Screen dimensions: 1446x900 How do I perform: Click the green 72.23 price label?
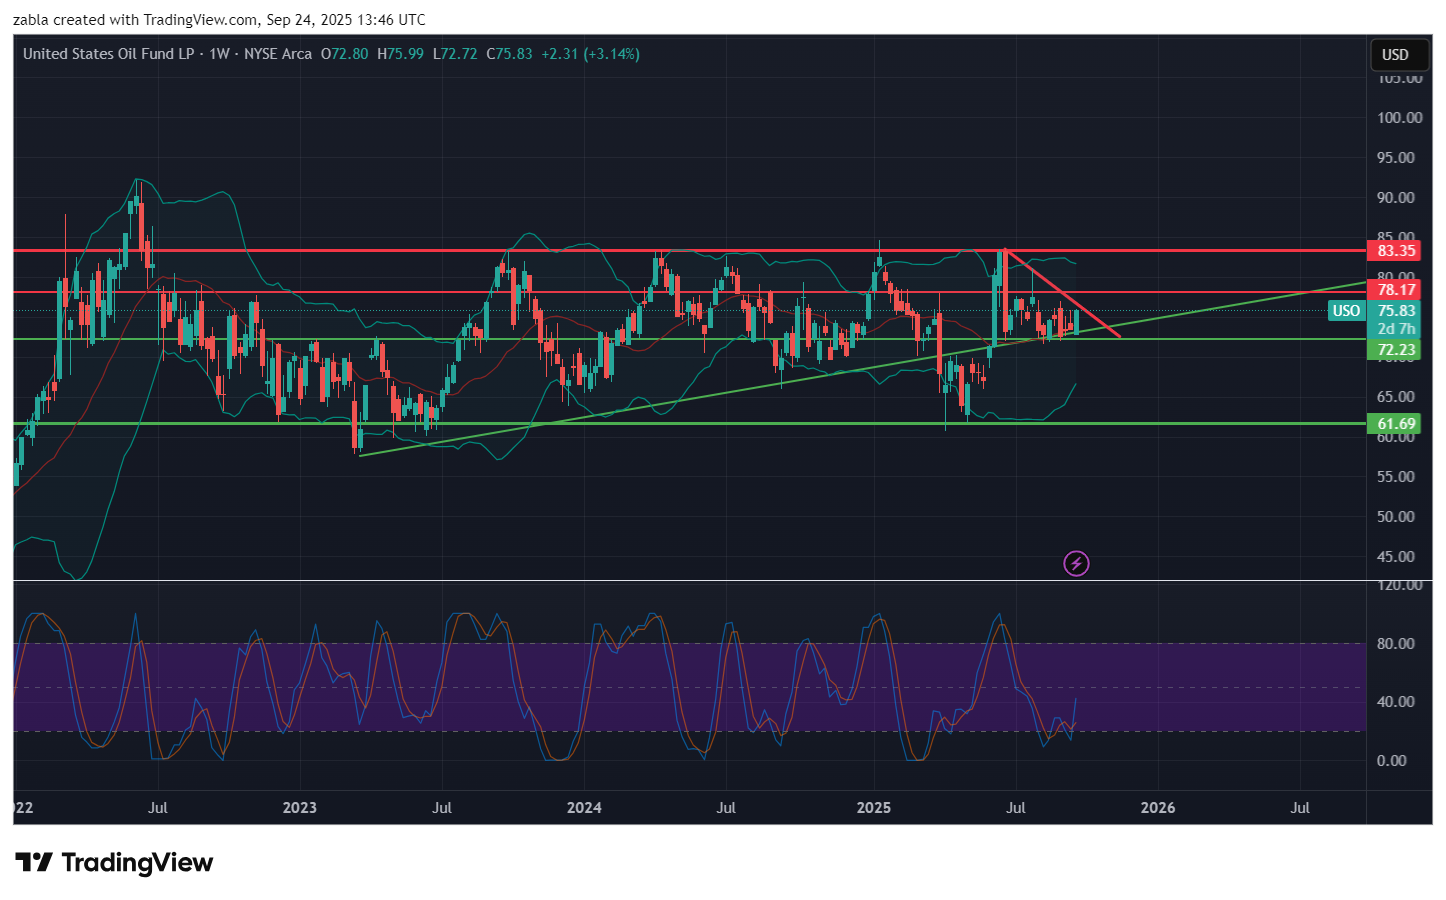[1395, 349]
